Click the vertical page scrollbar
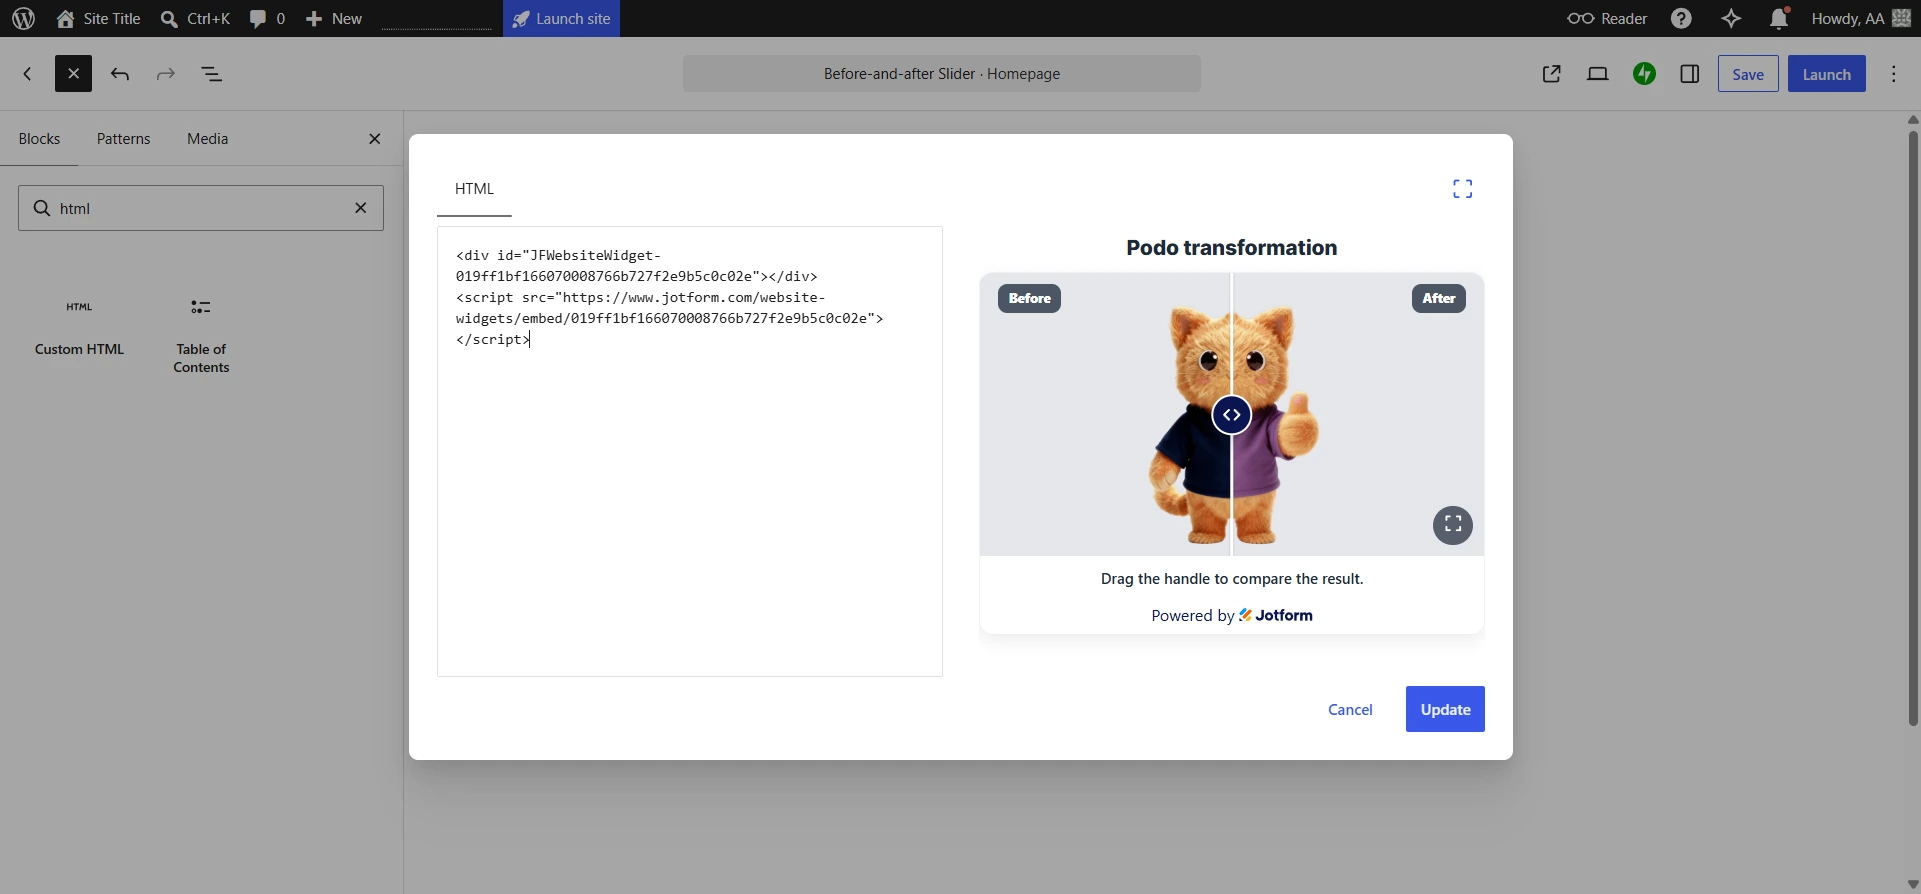This screenshot has width=1921, height=894. [x=1913, y=428]
